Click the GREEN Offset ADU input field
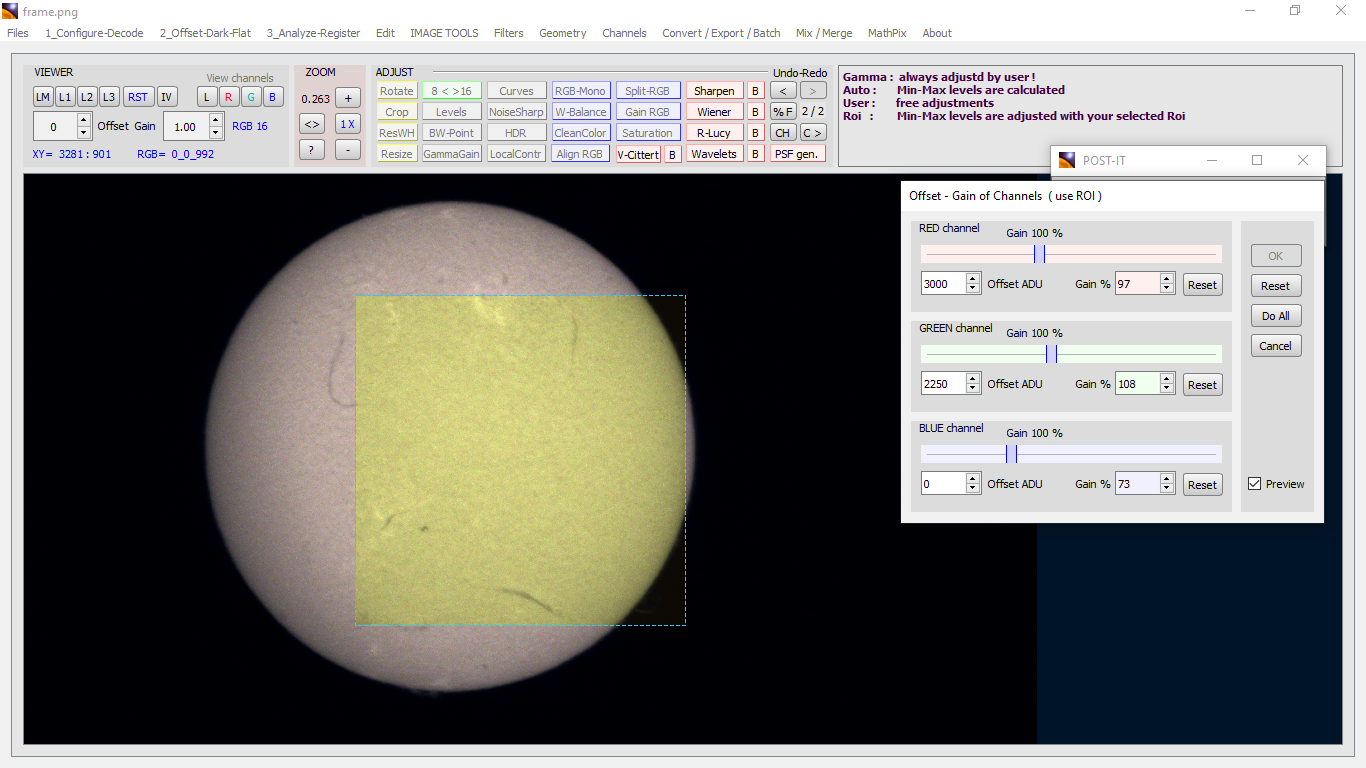 click(944, 384)
